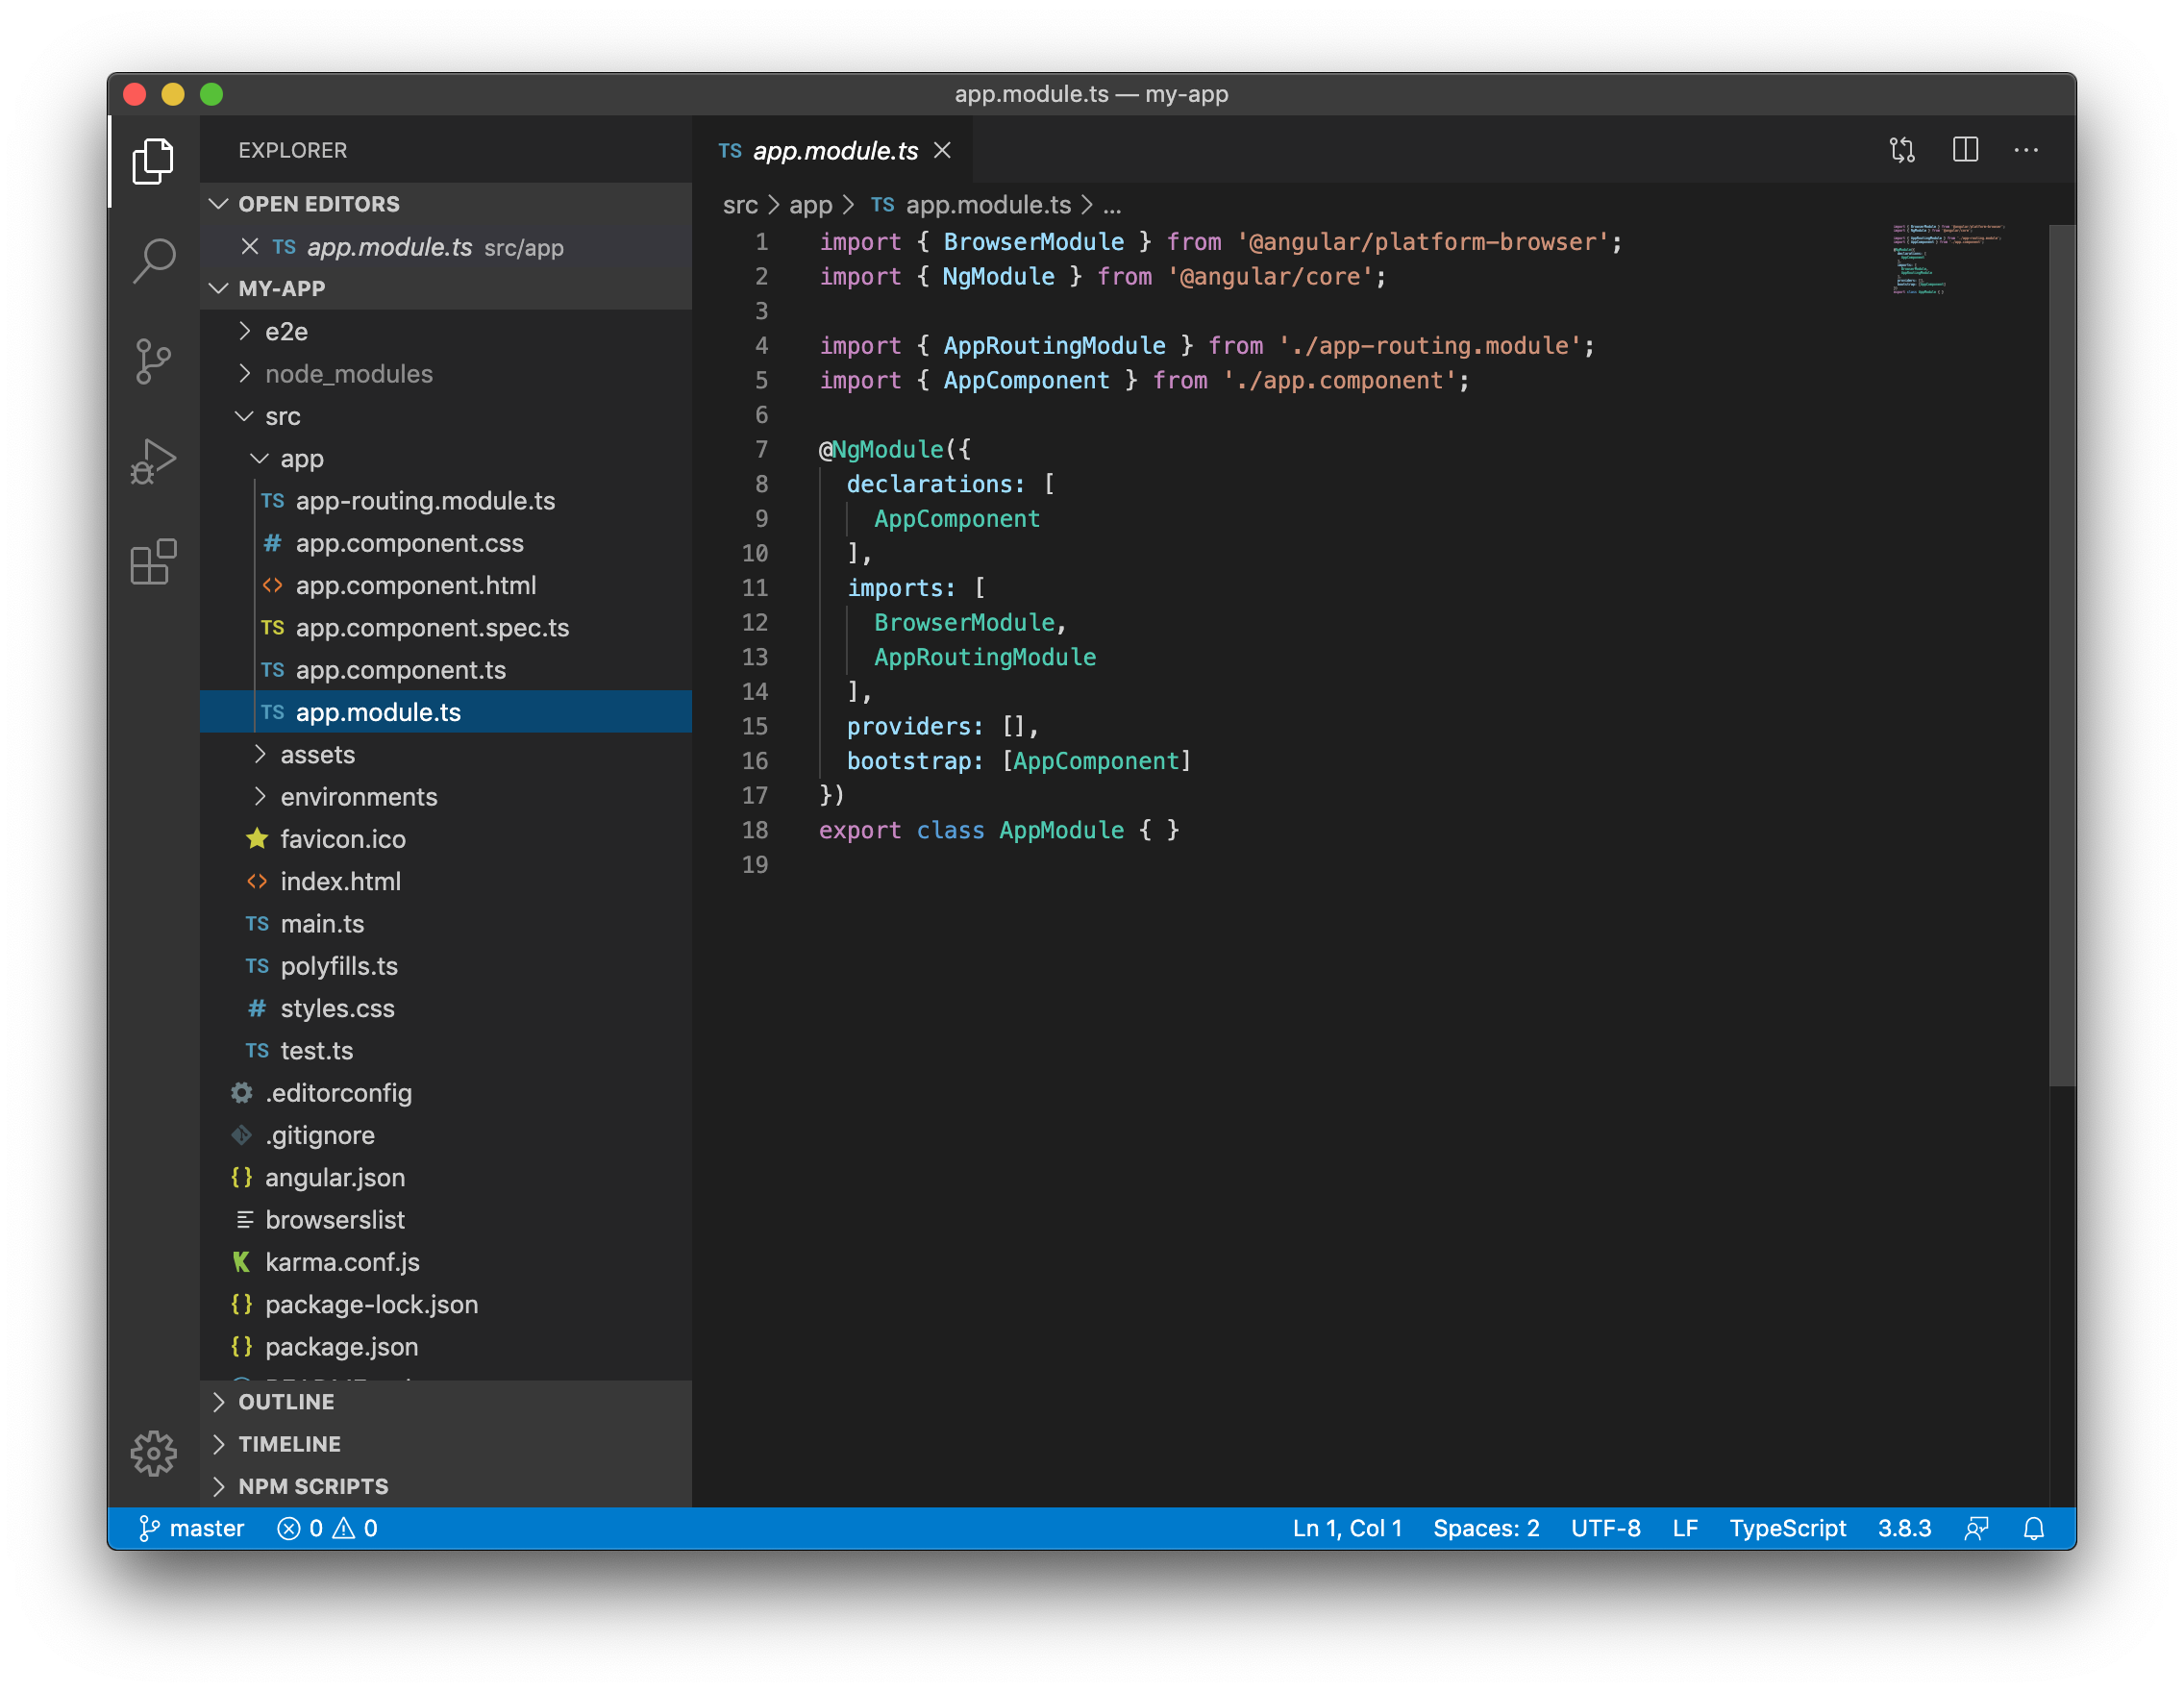2184x1692 pixels.
Task: Click the editor vertical scrollbar
Action: (2061, 655)
